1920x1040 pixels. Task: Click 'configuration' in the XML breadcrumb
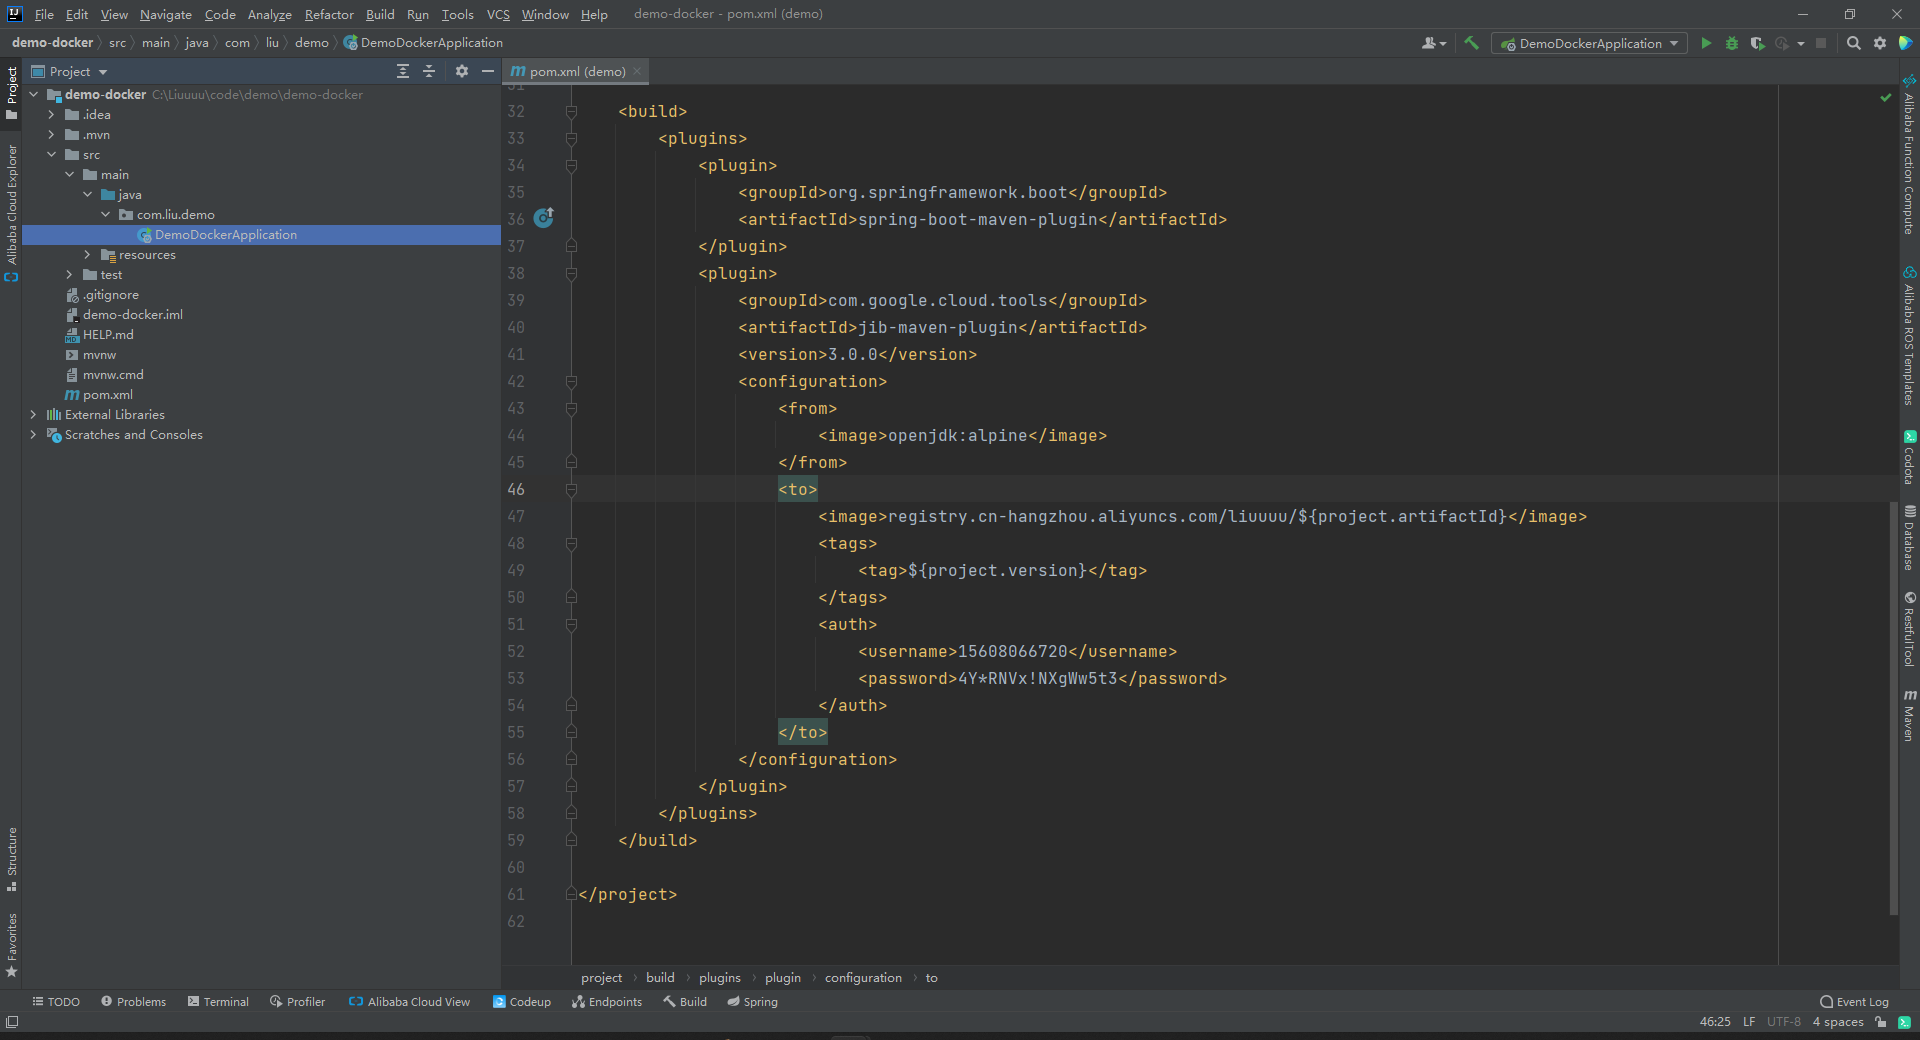pos(863,977)
